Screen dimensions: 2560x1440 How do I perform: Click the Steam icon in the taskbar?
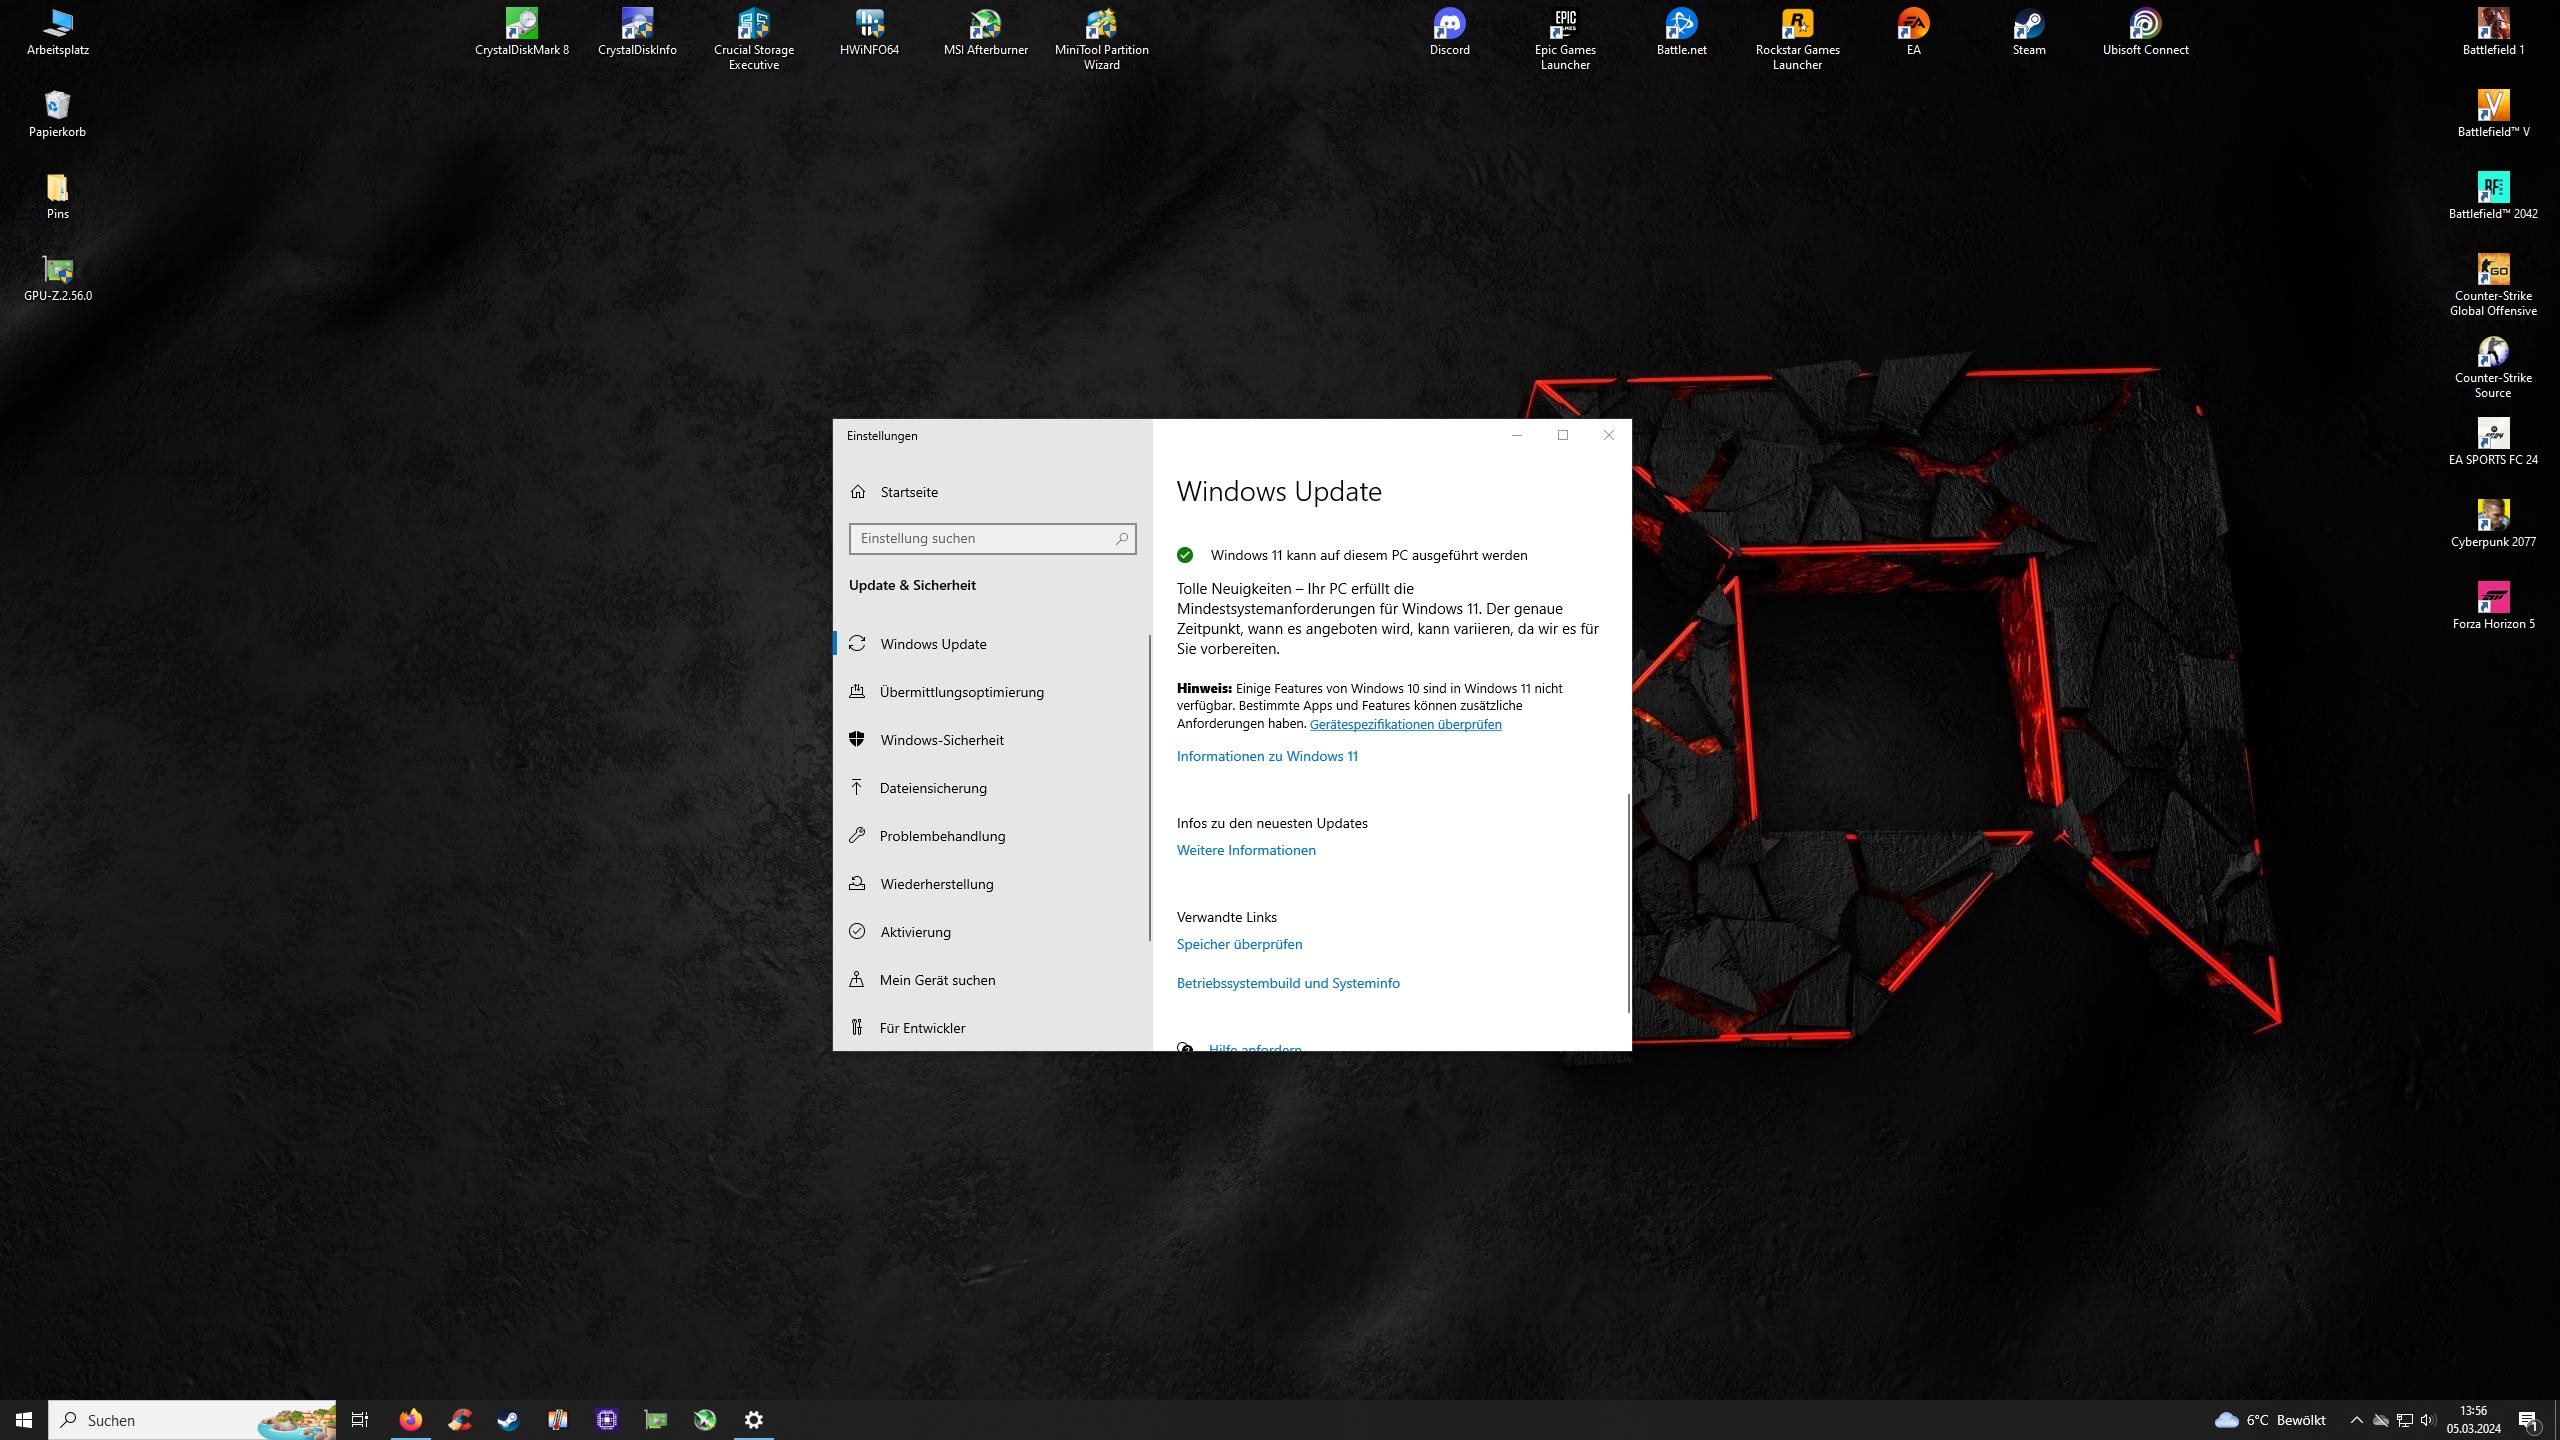pos(508,1420)
